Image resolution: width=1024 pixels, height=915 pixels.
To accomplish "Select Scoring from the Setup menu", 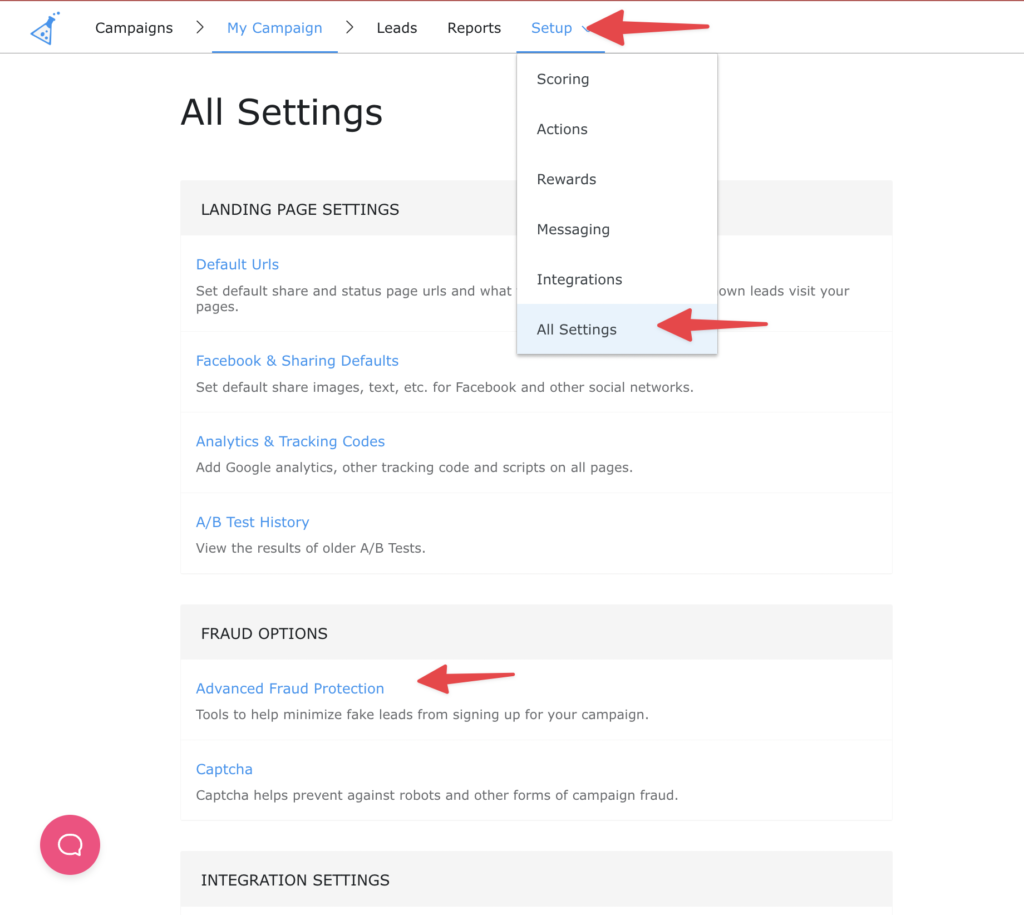I will coord(616,79).
